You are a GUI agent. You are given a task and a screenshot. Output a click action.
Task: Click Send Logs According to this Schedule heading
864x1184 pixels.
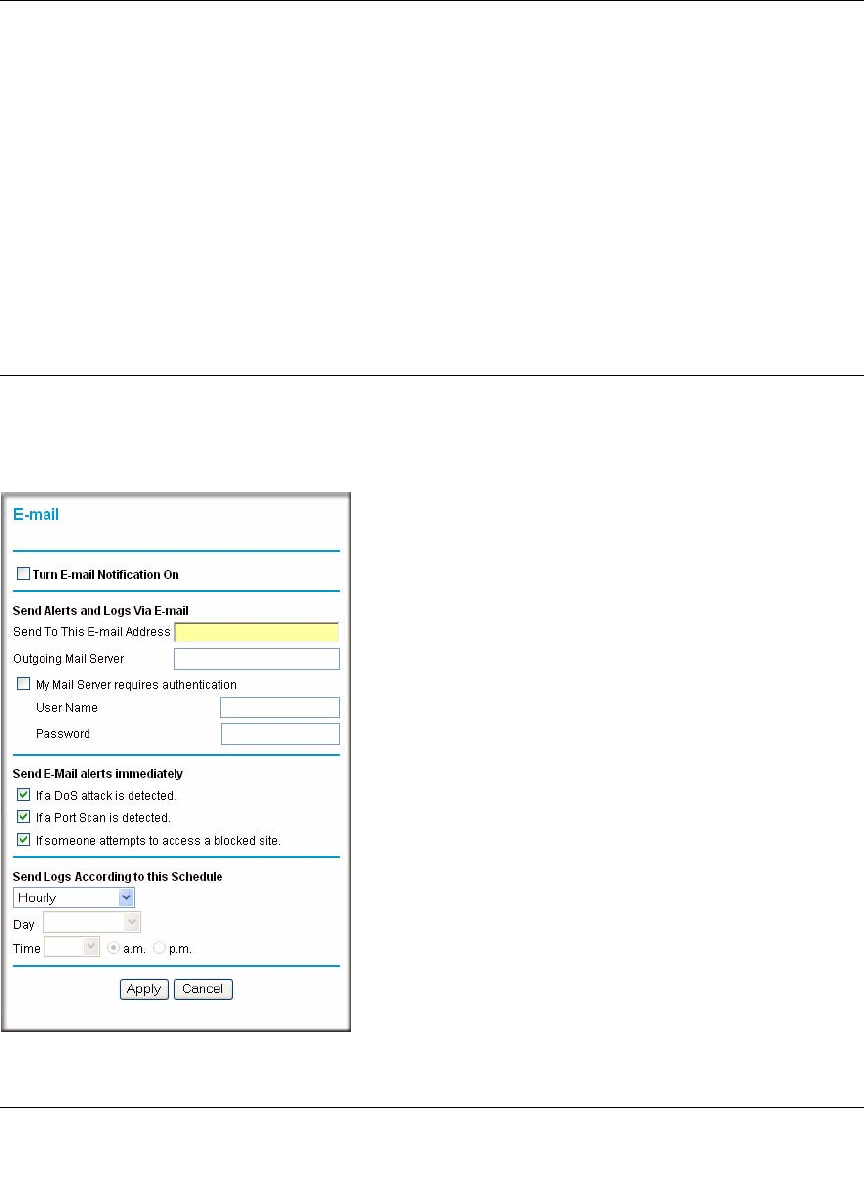pyautogui.click(x=117, y=877)
